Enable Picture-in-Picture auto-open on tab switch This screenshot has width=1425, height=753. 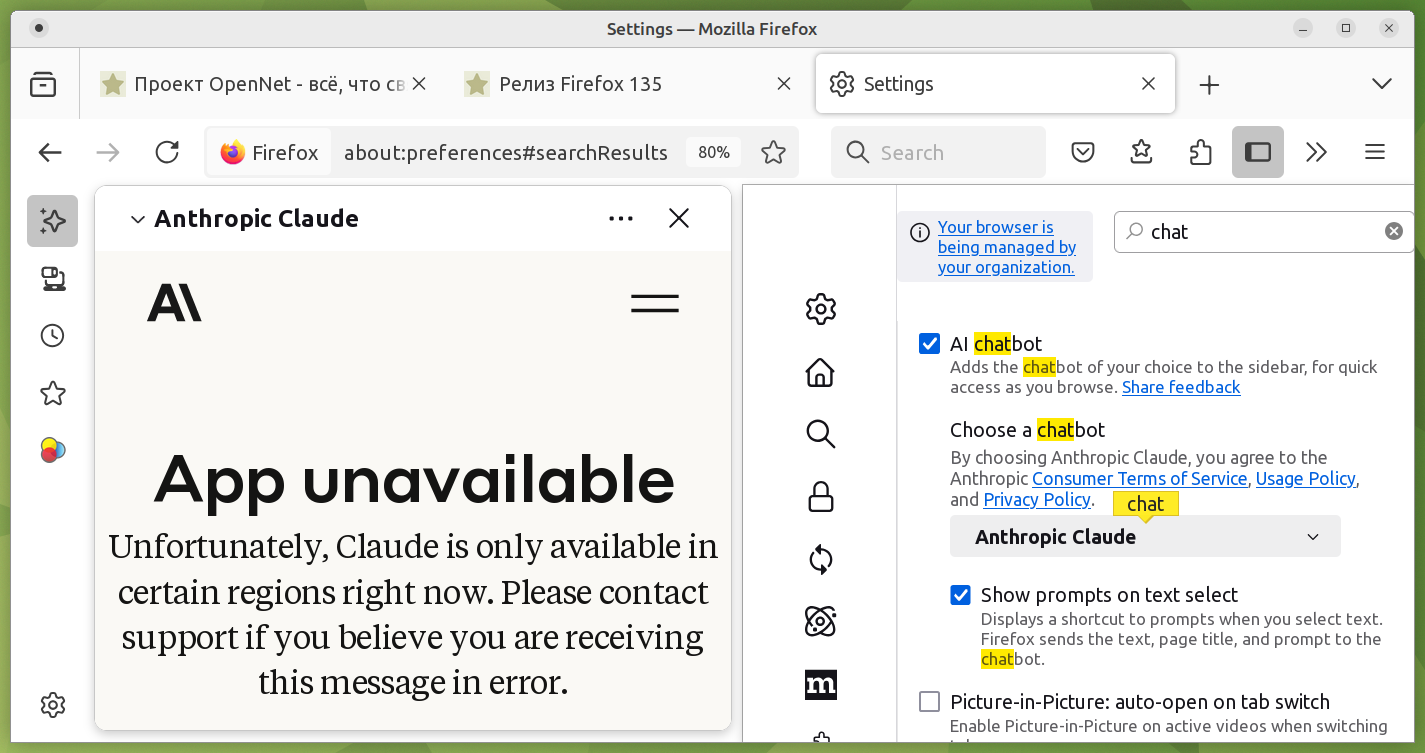(x=930, y=702)
